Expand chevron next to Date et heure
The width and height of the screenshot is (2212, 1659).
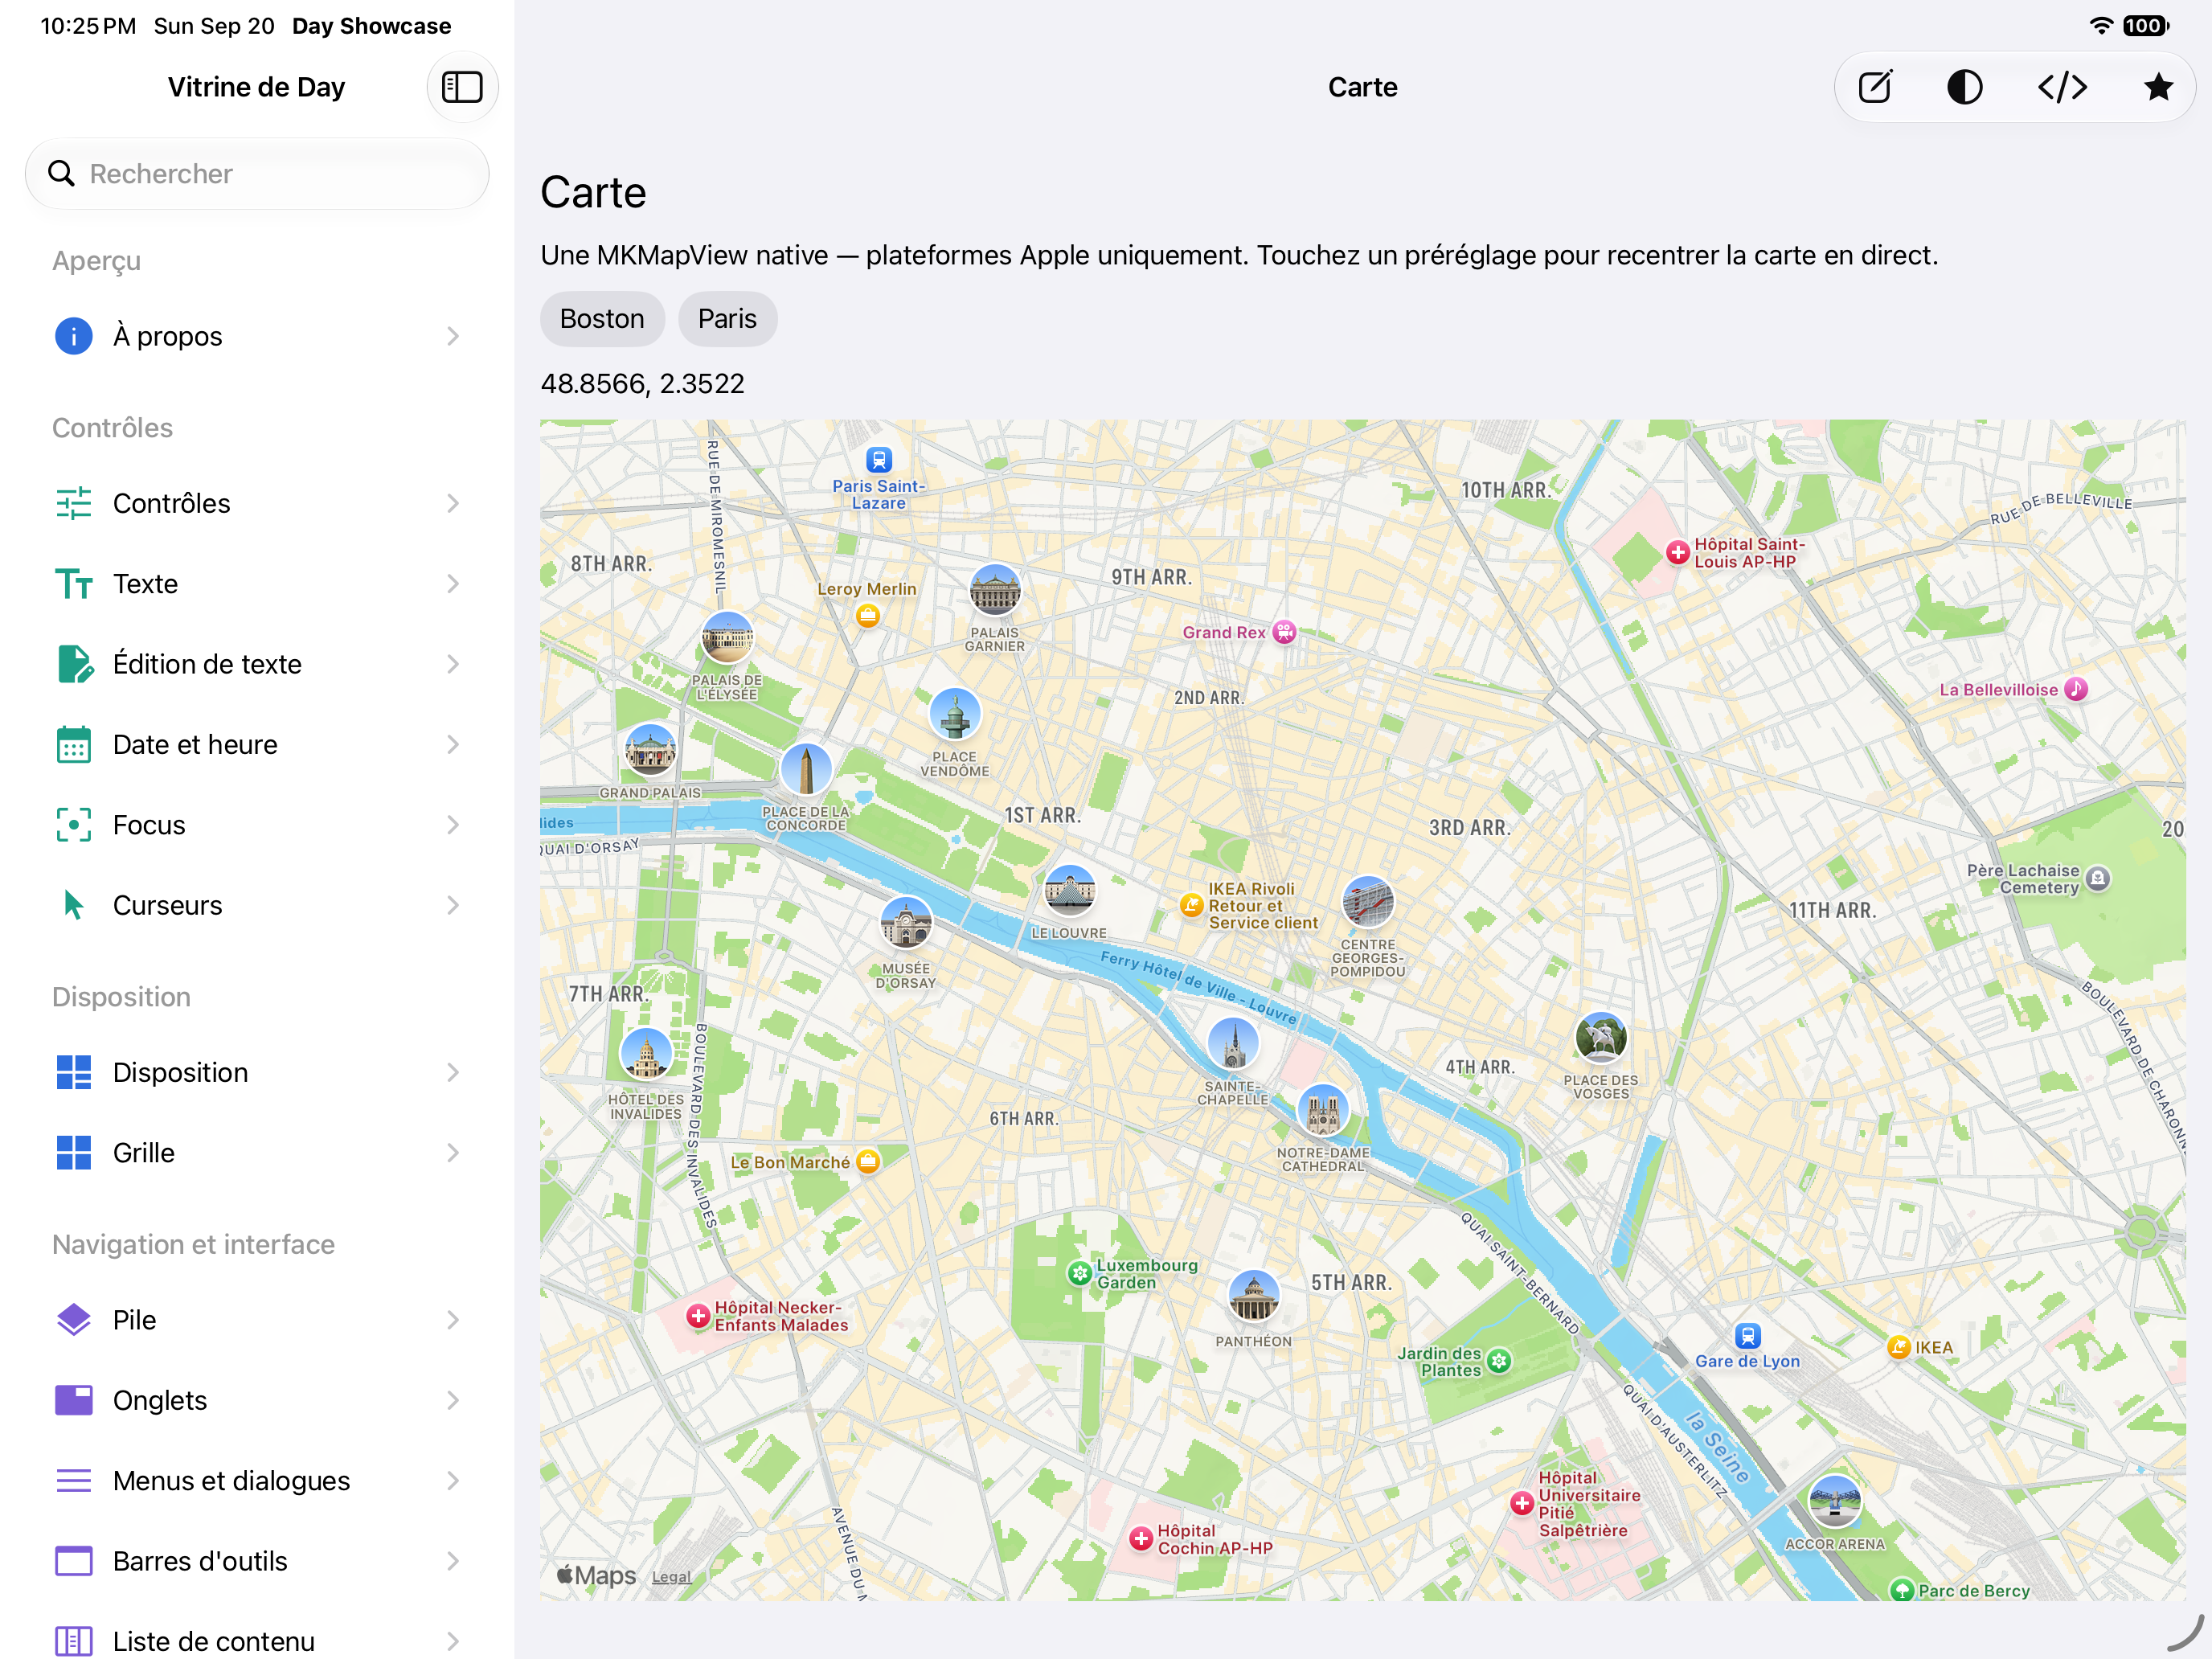pos(453,745)
